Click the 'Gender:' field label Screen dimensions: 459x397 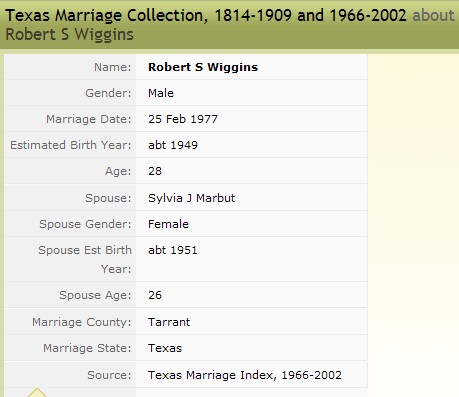(x=108, y=93)
